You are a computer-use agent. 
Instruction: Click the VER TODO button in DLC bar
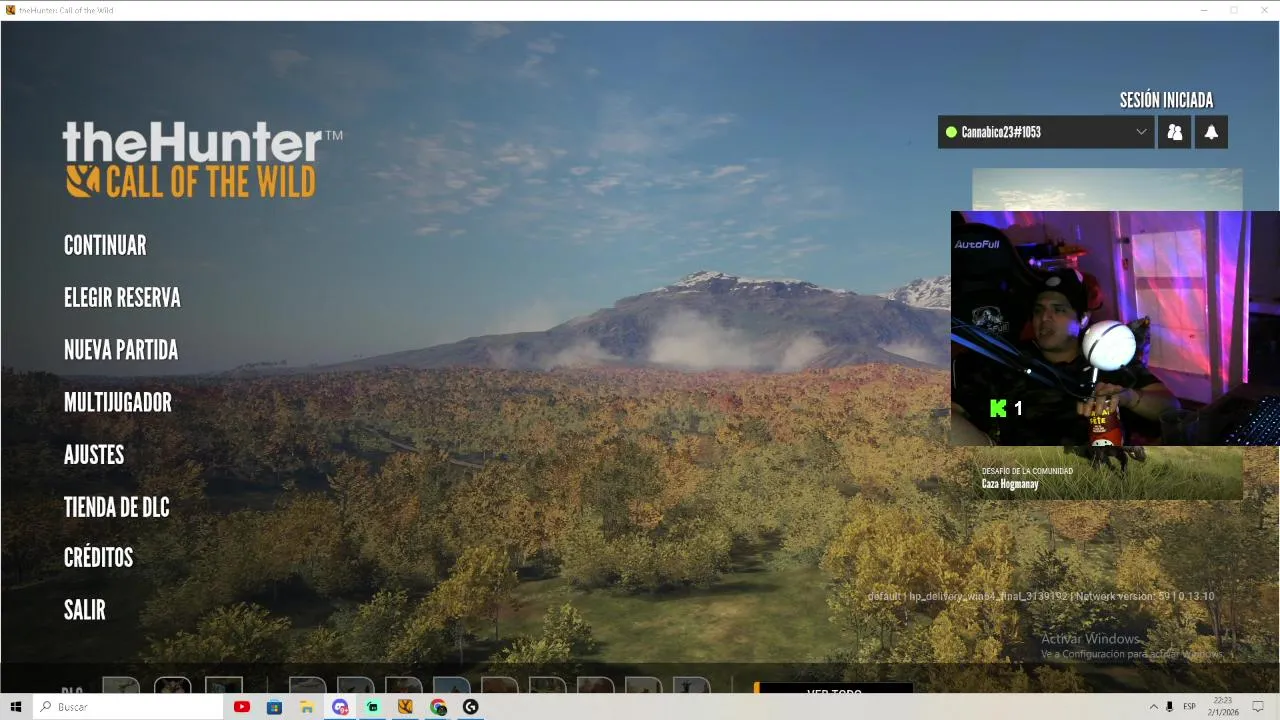click(x=833, y=688)
